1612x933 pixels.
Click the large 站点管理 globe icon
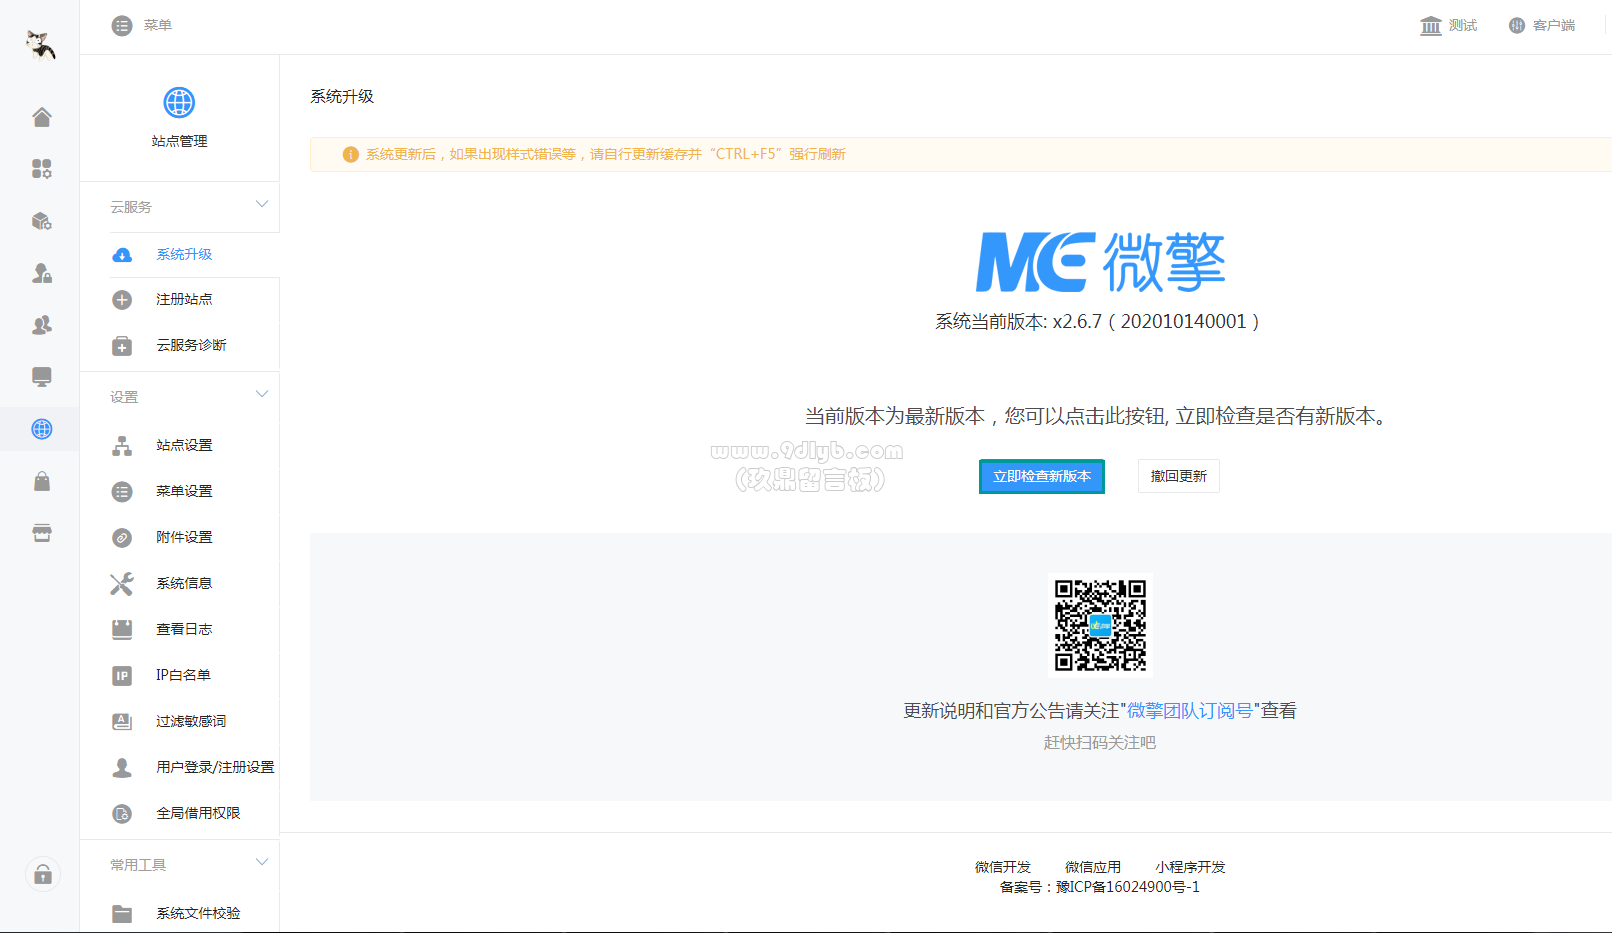(x=179, y=102)
